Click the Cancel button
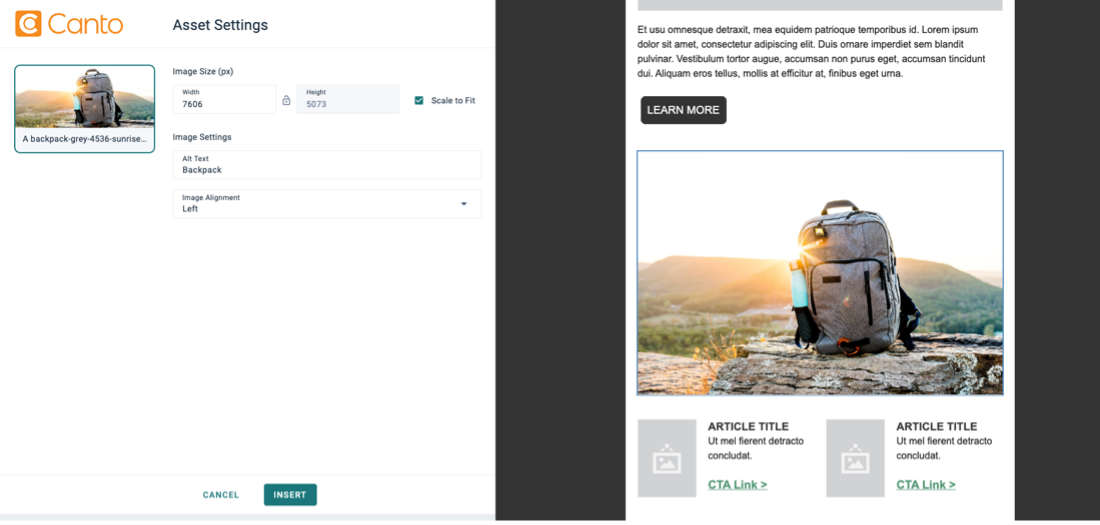Image resolution: width=1100 pixels, height=525 pixels. click(x=221, y=495)
